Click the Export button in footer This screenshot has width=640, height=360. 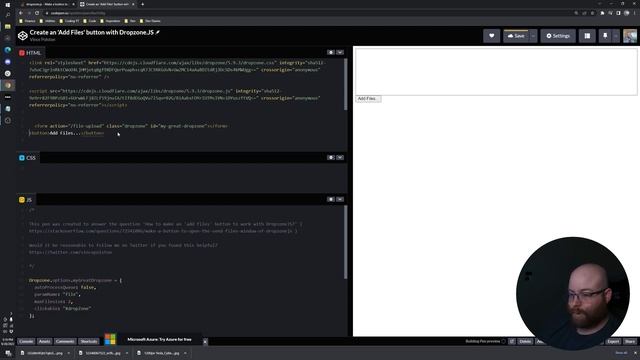coord(613,341)
